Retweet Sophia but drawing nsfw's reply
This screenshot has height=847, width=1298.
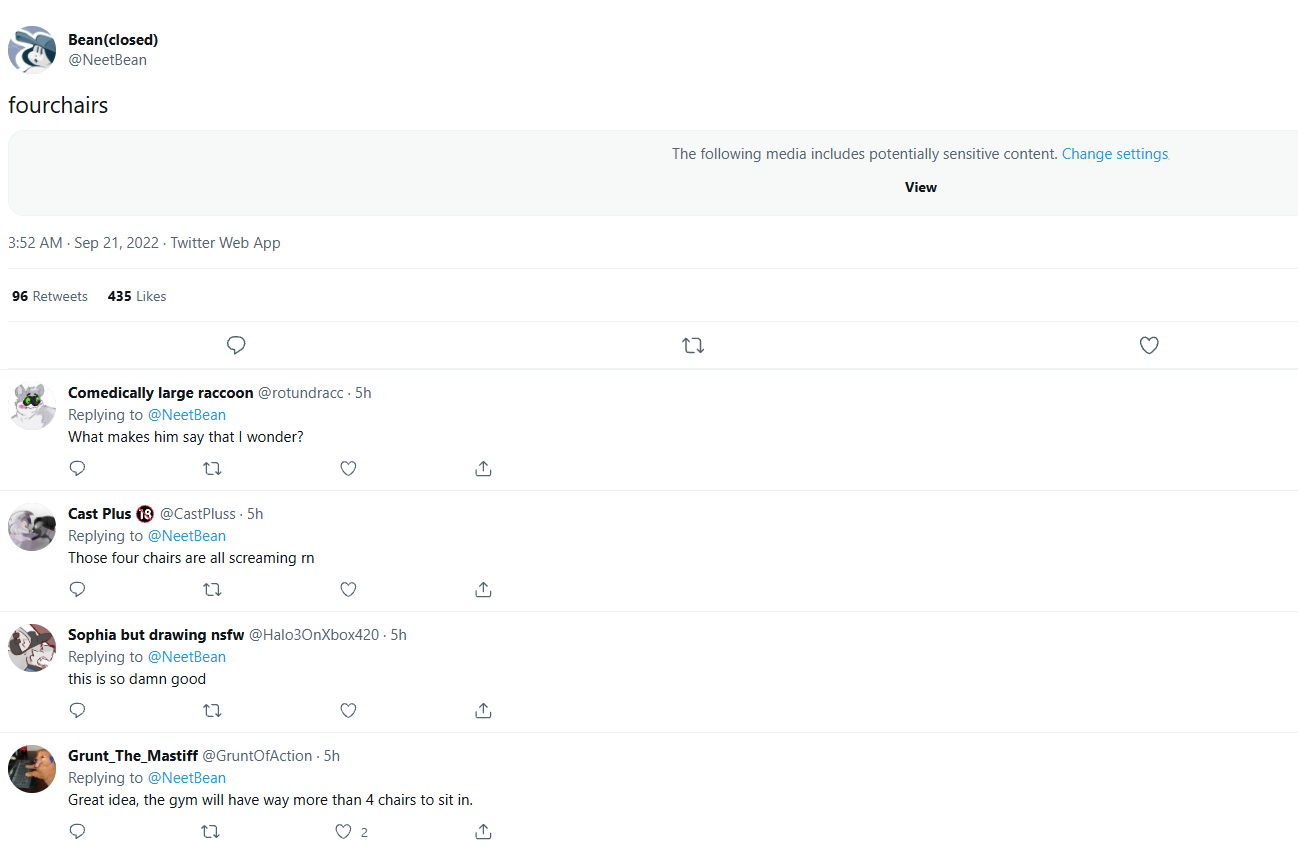212,711
